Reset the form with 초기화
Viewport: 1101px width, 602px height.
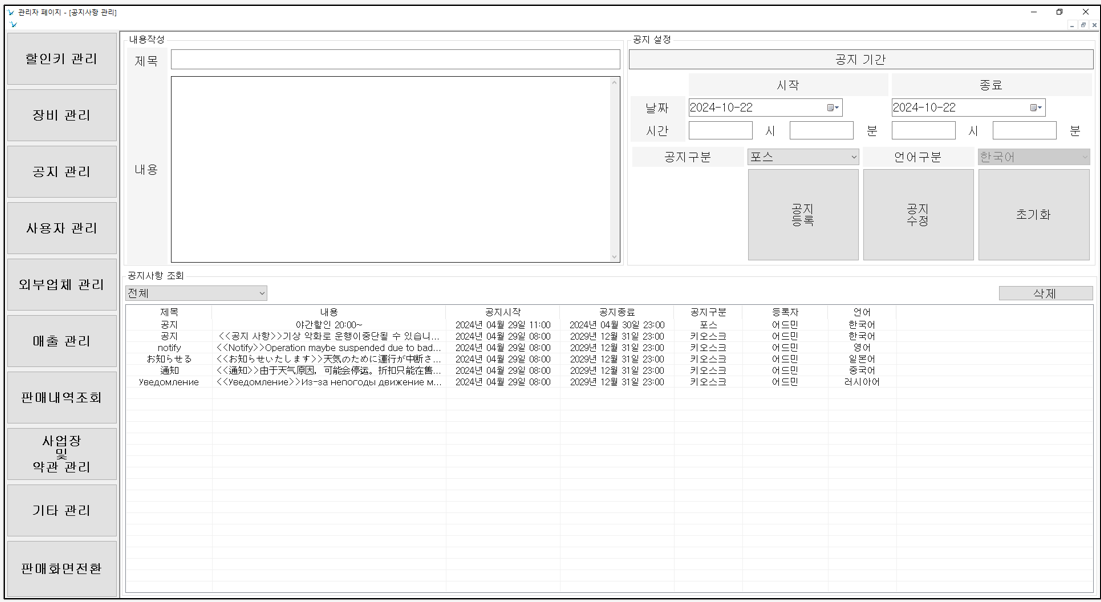point(1032,214)
